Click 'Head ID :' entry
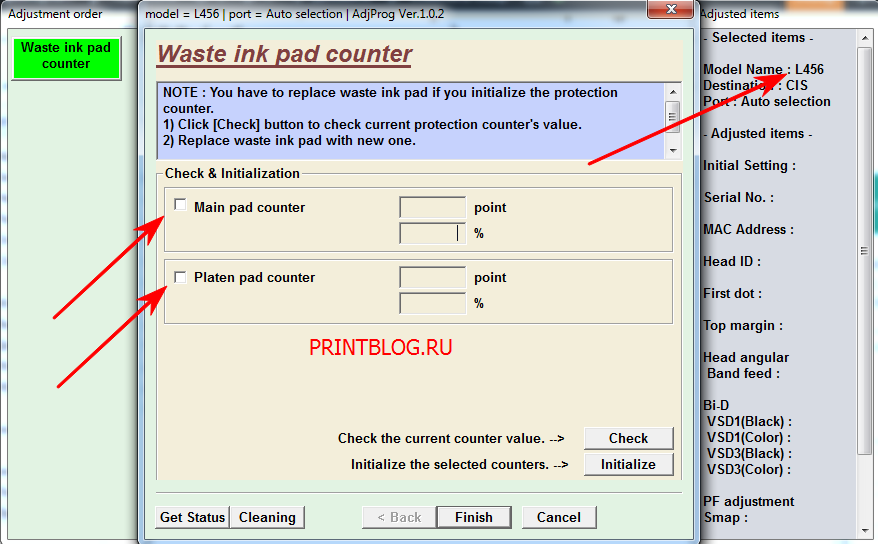This screenshot has width=878, height=544. pyautogui.click(x=732, y=261)
